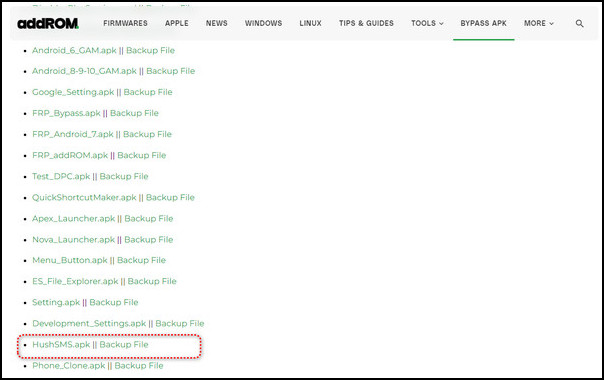The image size is (604, 380).
Task: Download HushSMS.apk link
Action: (x=61, y=345)
